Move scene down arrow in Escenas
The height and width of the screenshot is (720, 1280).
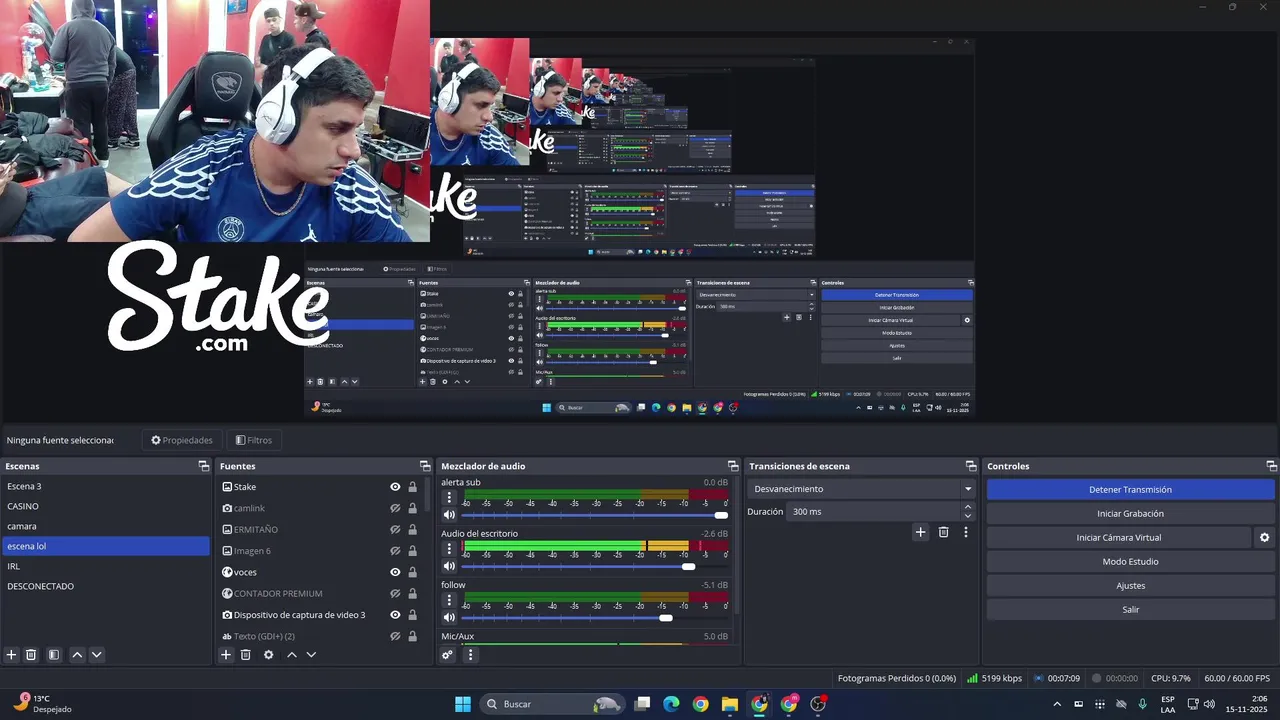click(96, 655)
